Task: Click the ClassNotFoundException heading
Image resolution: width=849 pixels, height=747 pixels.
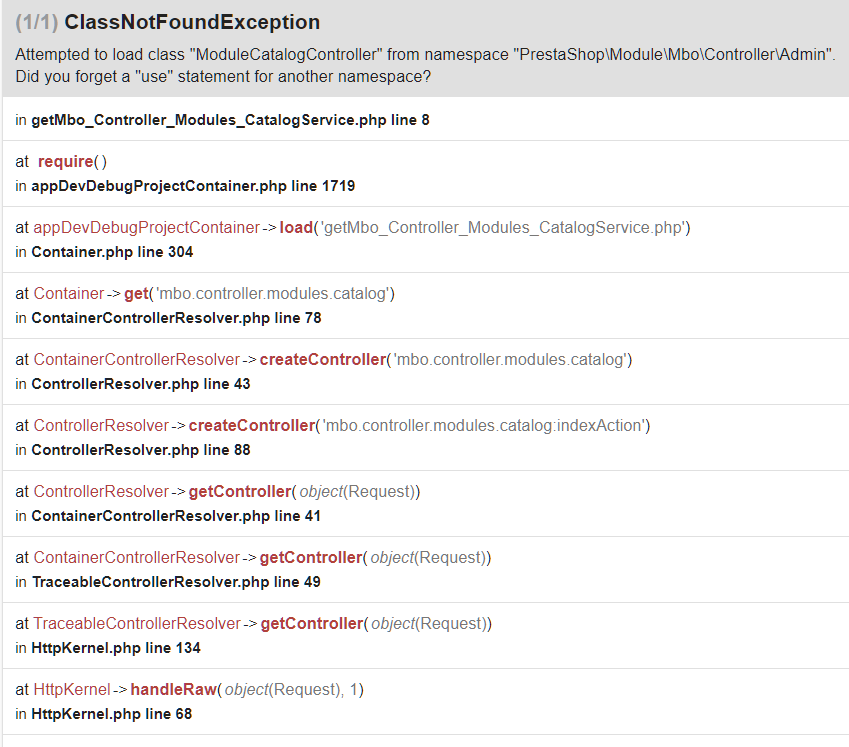Action: click(192, 22)
